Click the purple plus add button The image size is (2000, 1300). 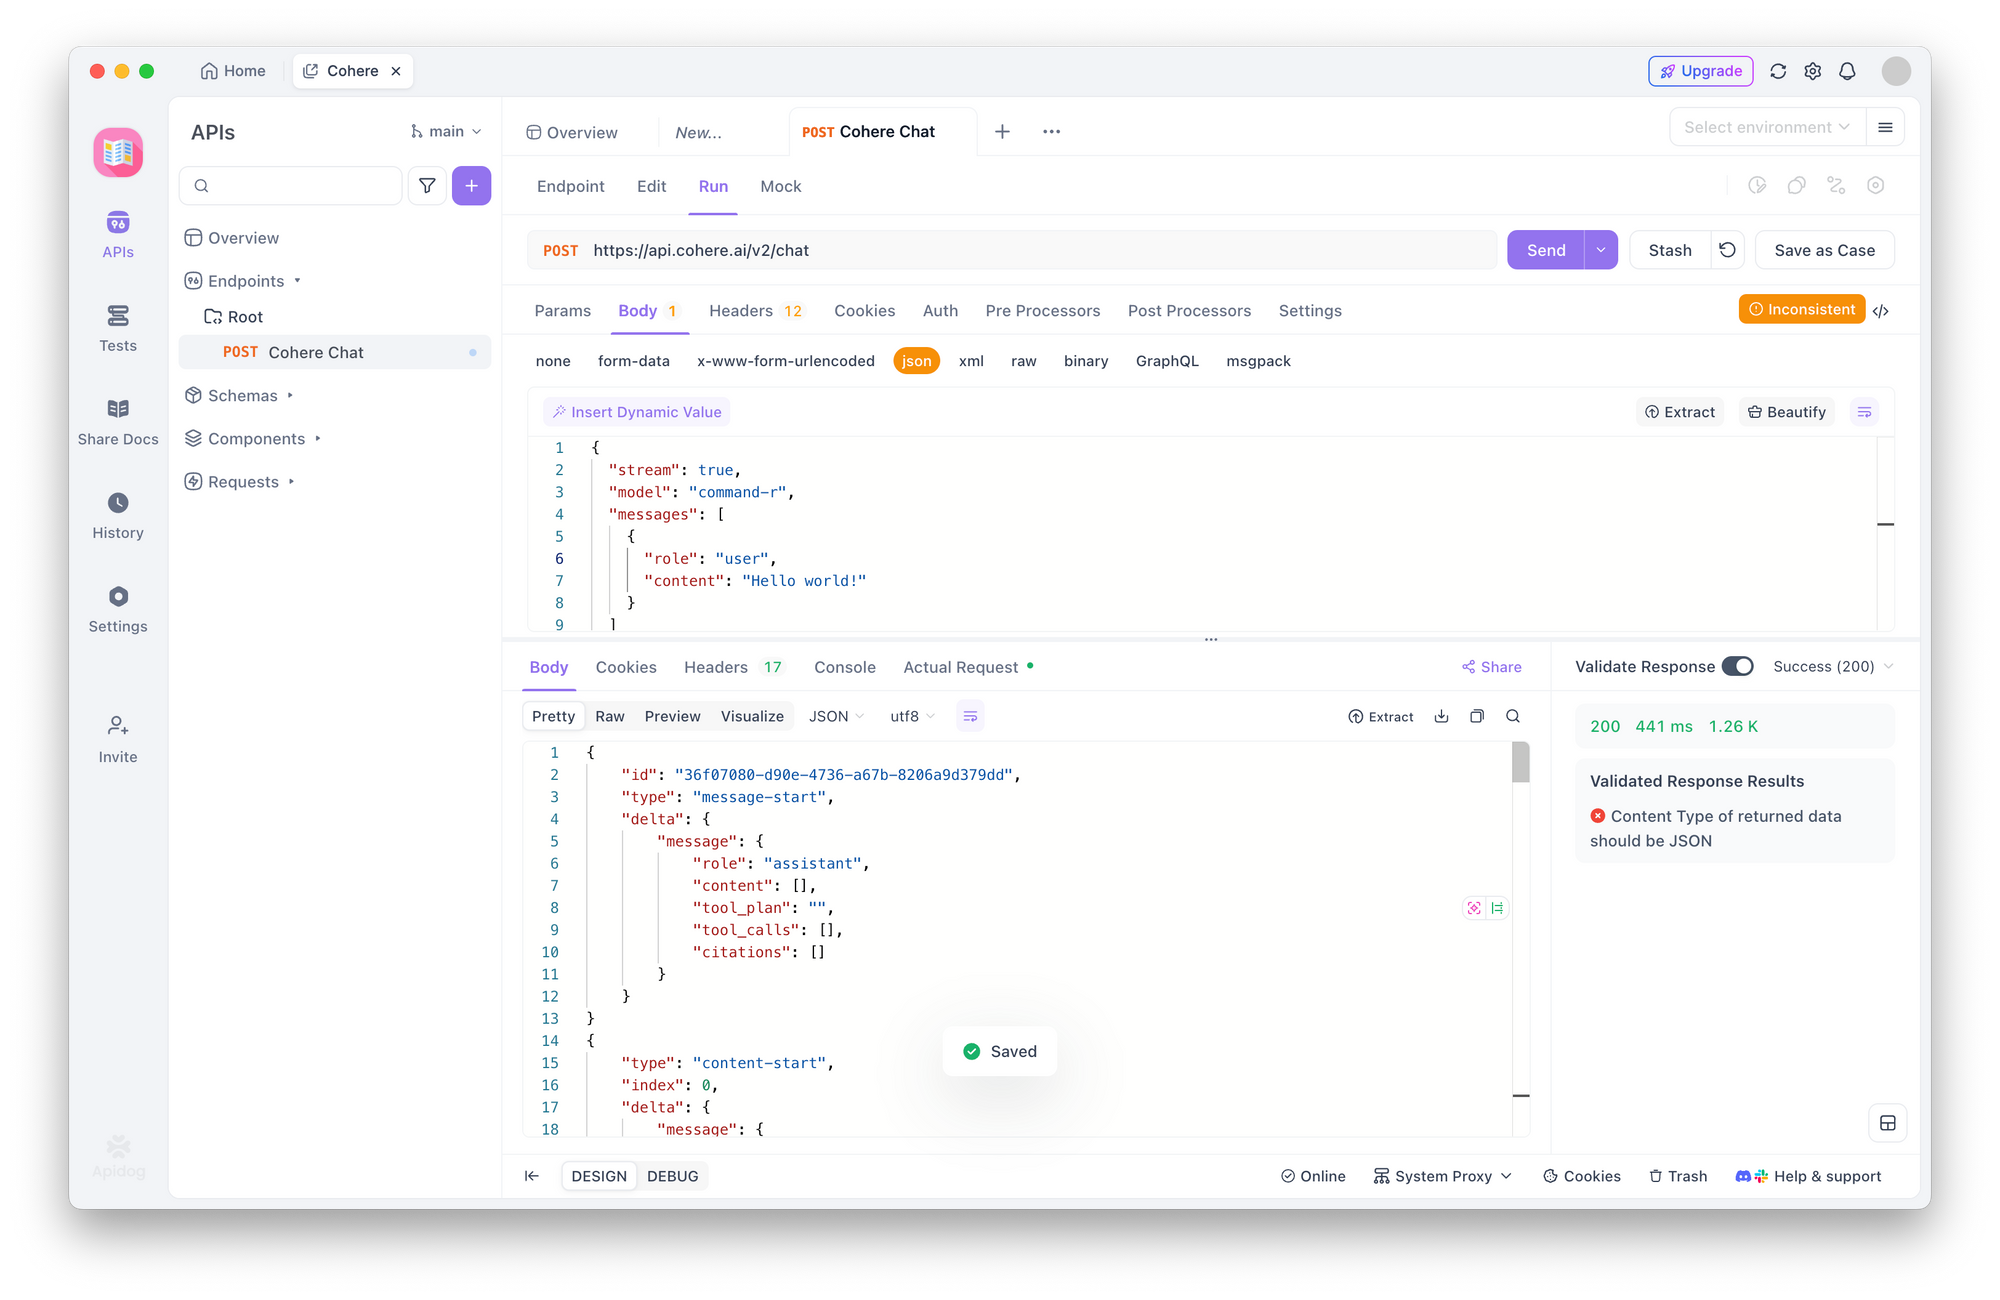471,186
